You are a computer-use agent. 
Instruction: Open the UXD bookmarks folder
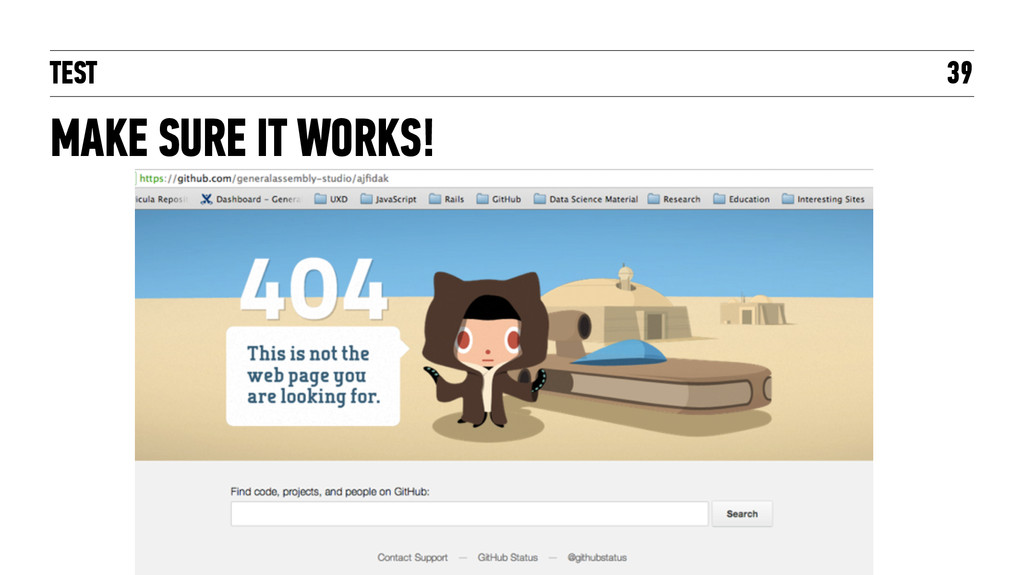click(331, 199)
